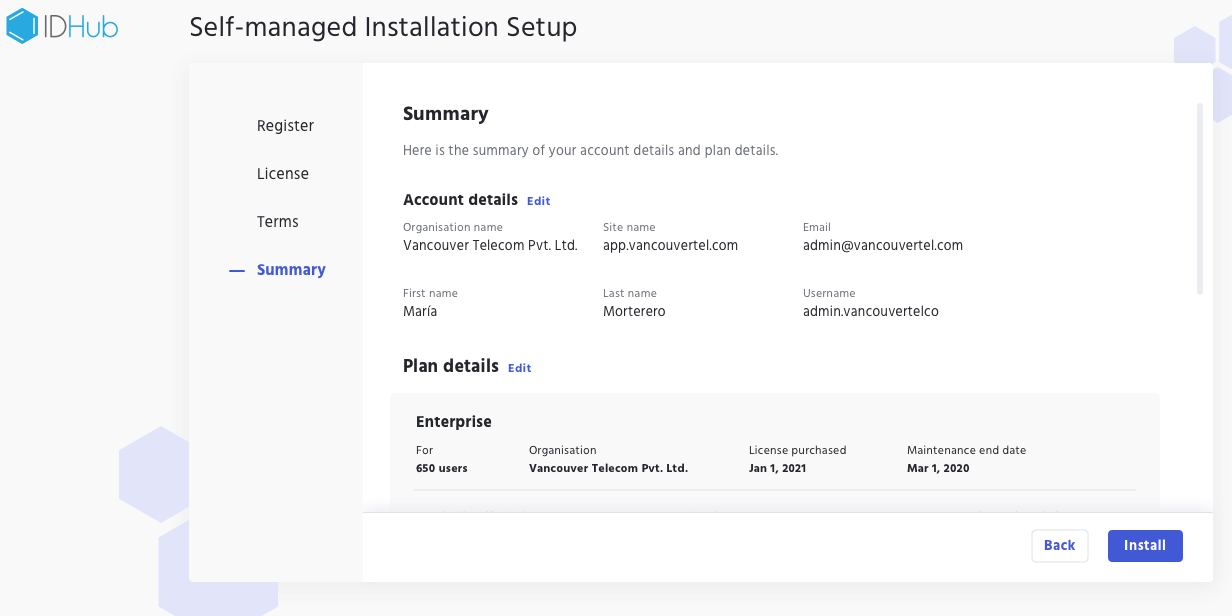This screenshot has height=616, width=1232.
Task: Edit the Plan details section
Action: tap(519, 368)
